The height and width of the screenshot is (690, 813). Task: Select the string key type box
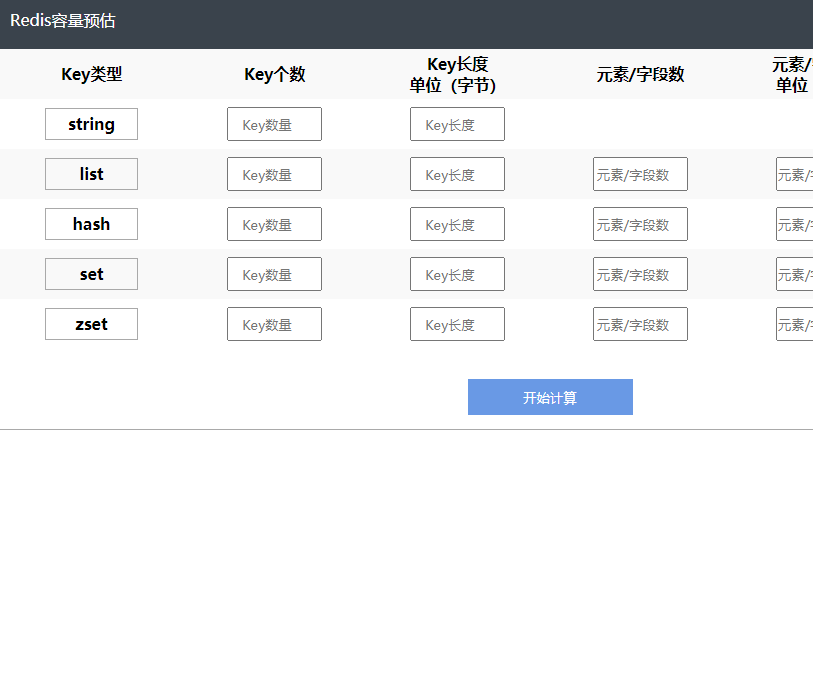[91, 124]
